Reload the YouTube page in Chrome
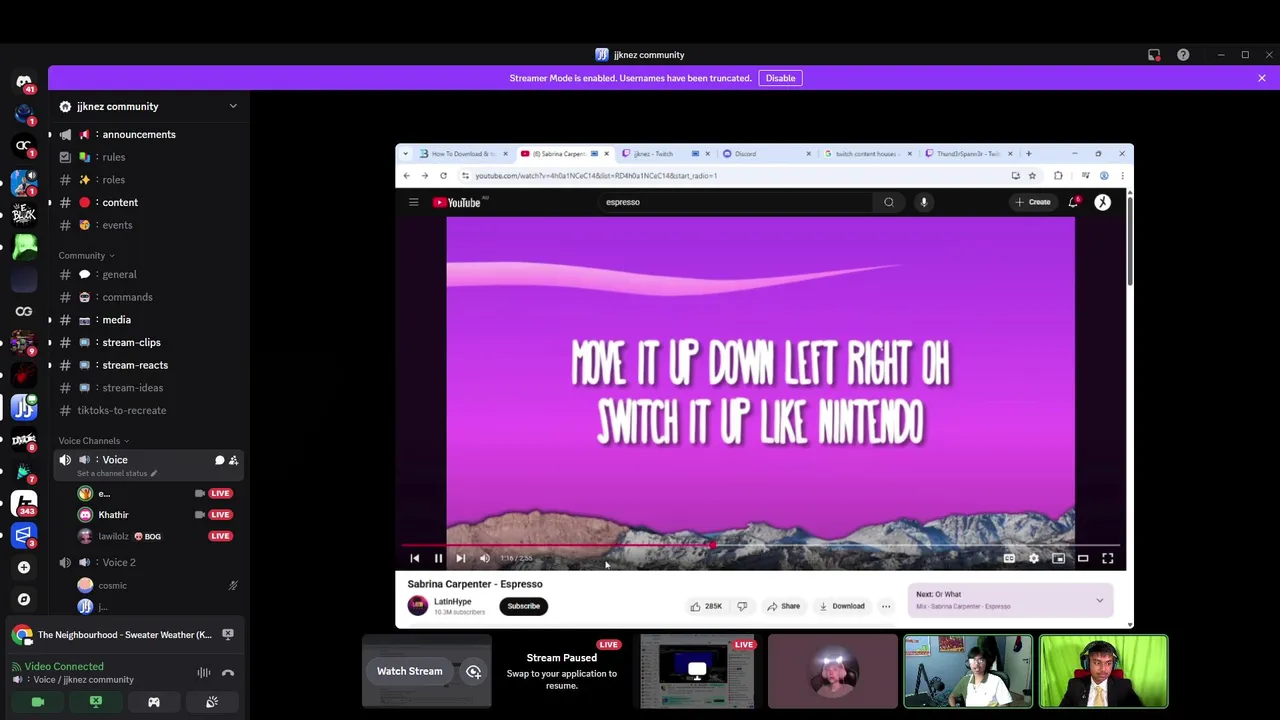 443,176
